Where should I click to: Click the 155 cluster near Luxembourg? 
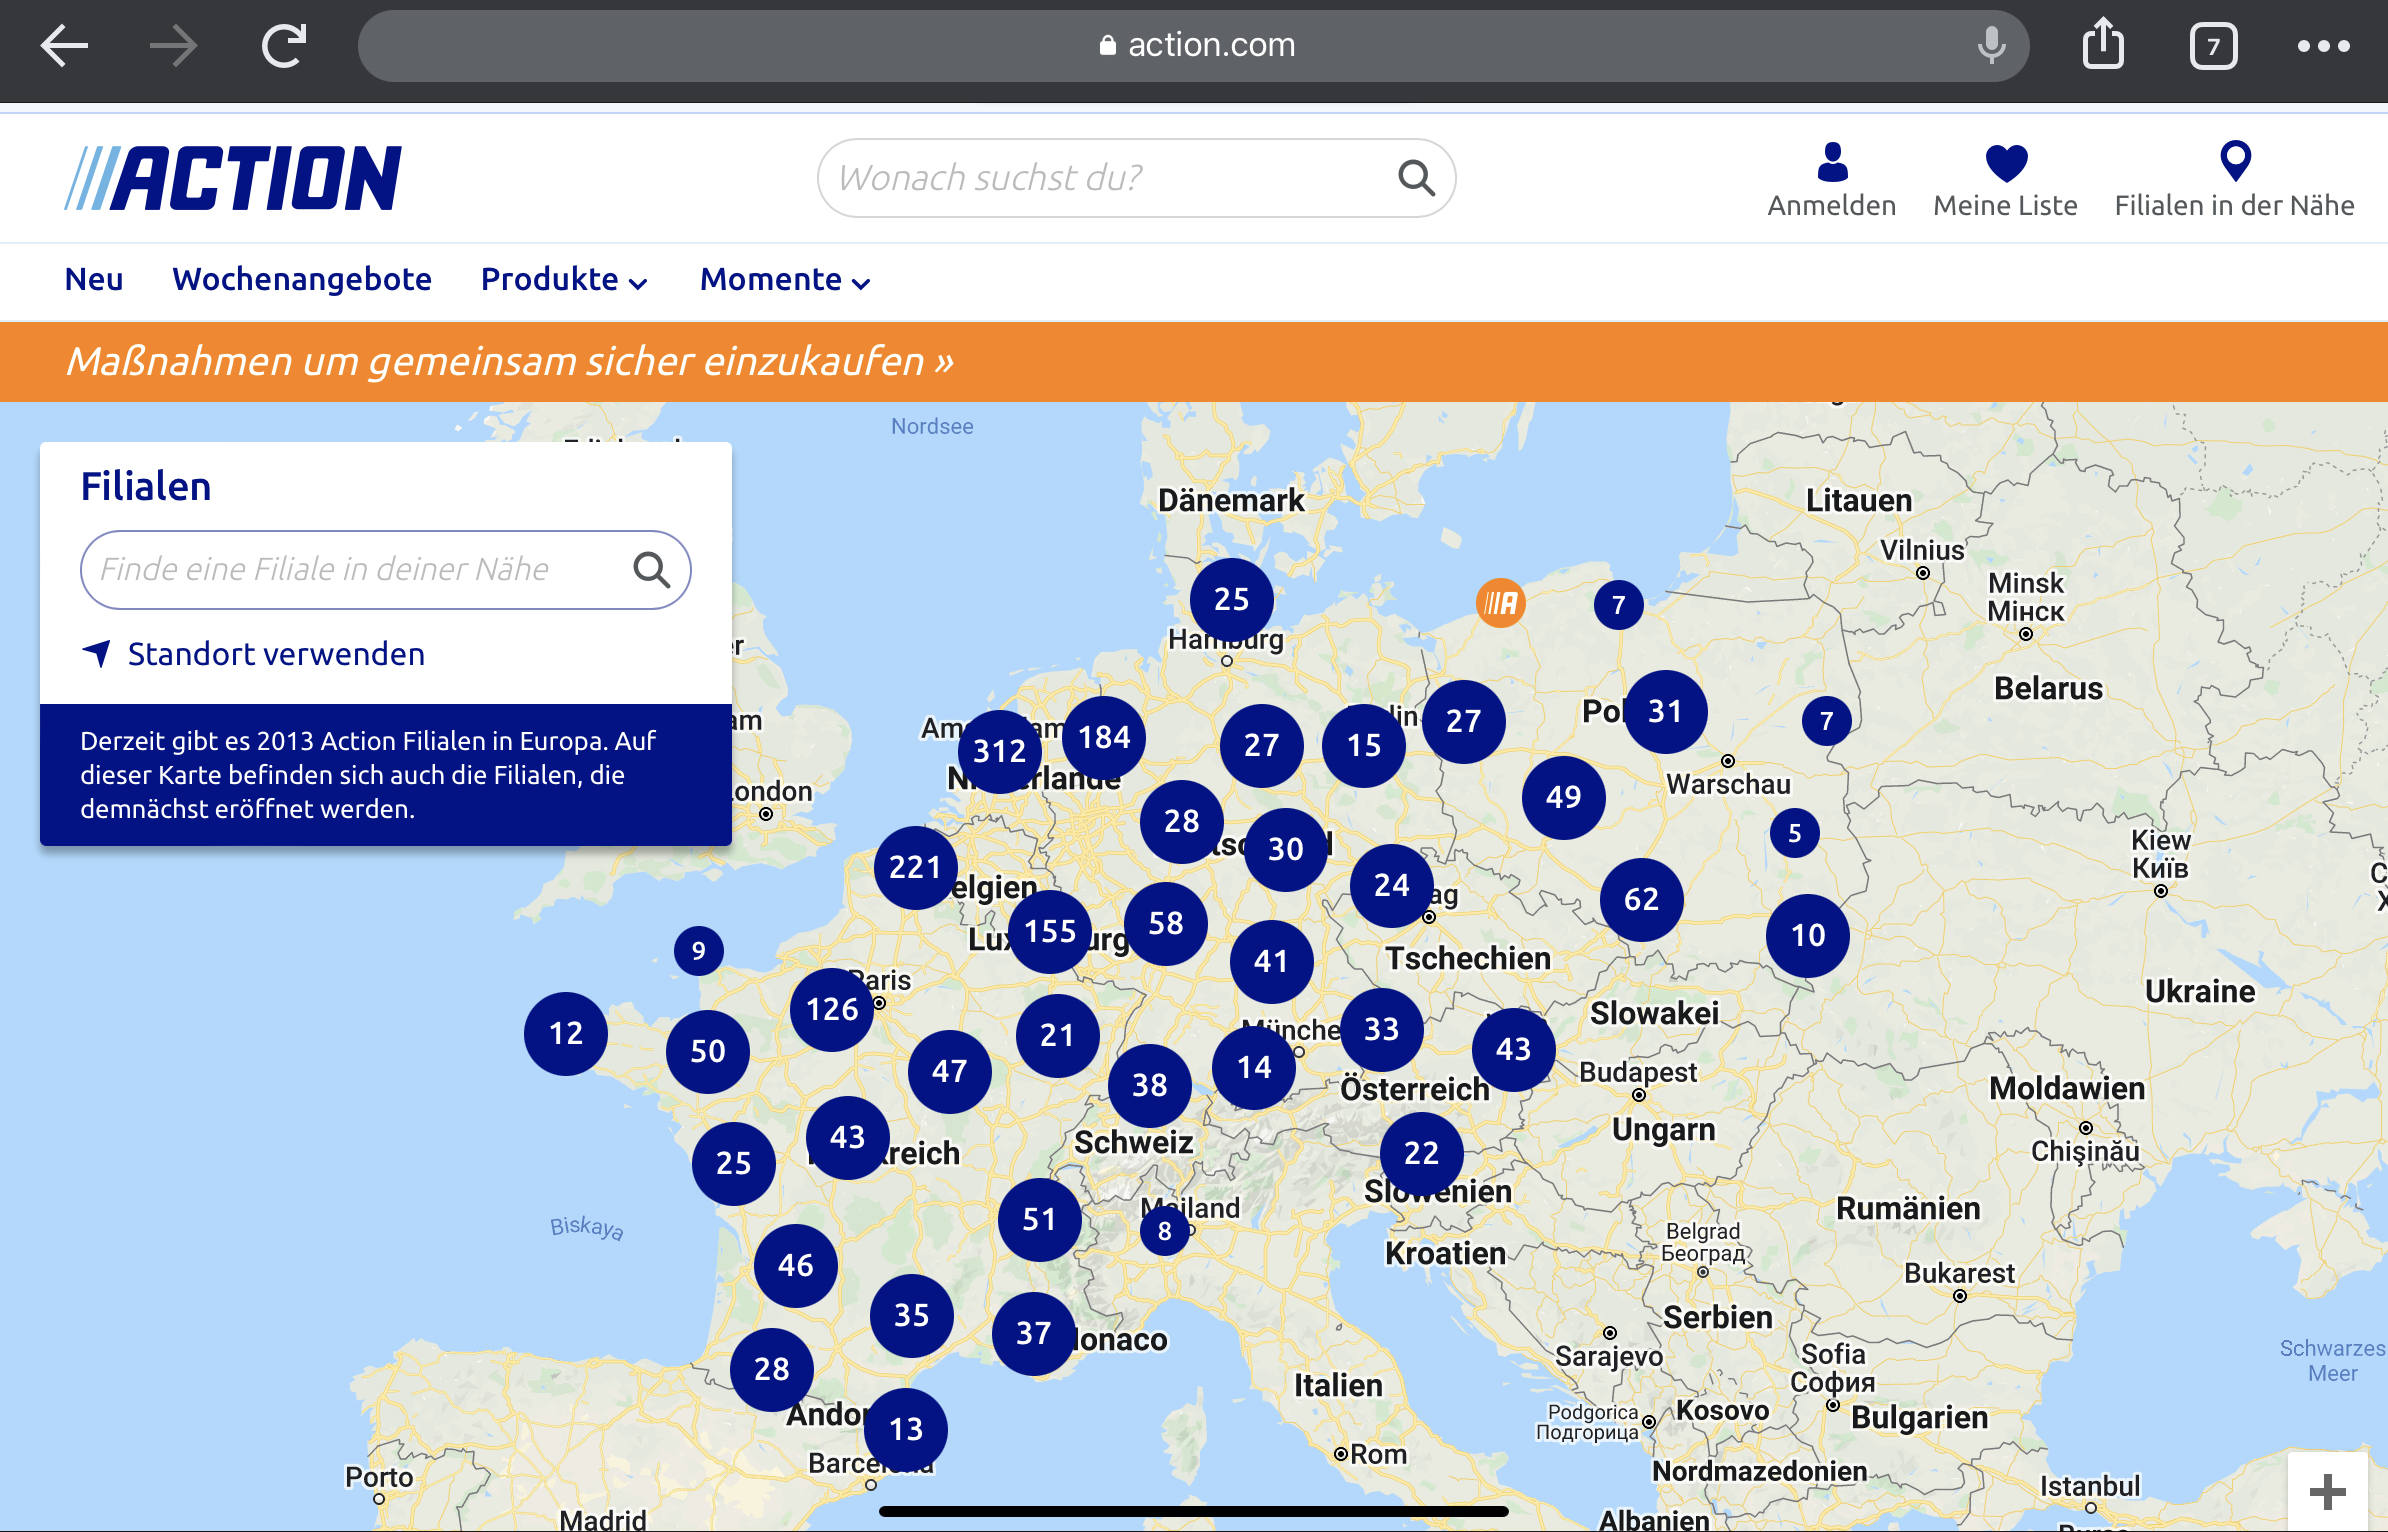click(x=1050, y=931)
